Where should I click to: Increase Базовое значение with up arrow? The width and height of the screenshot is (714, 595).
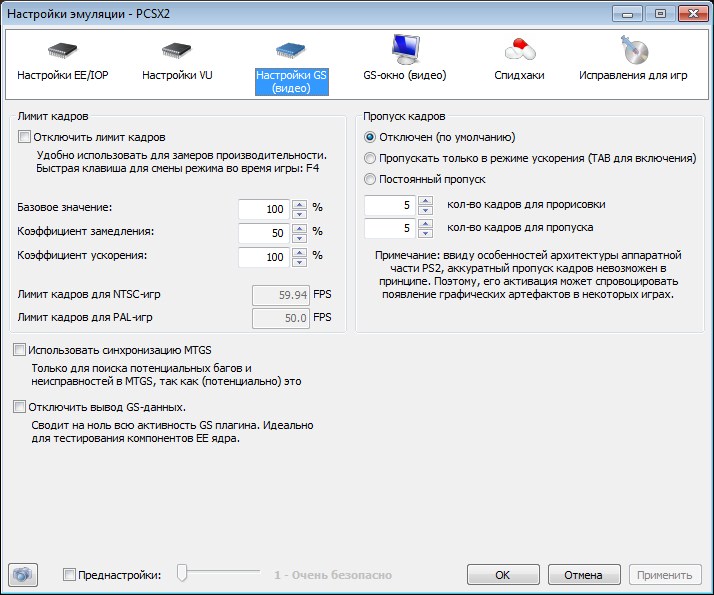tap(299, 205)
